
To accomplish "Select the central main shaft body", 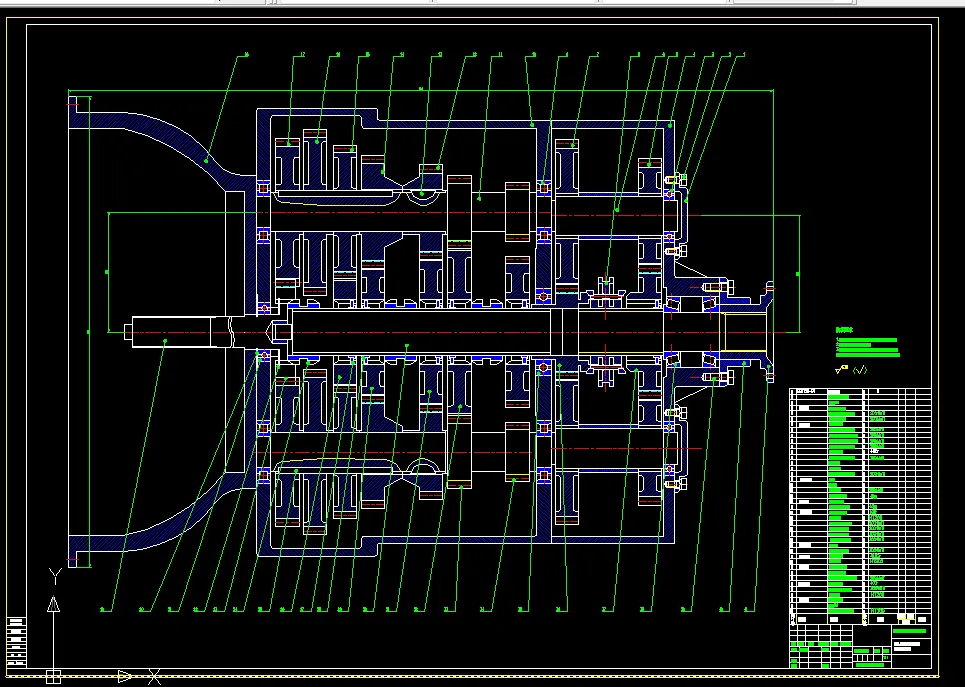I will click(x=420, y=332).
